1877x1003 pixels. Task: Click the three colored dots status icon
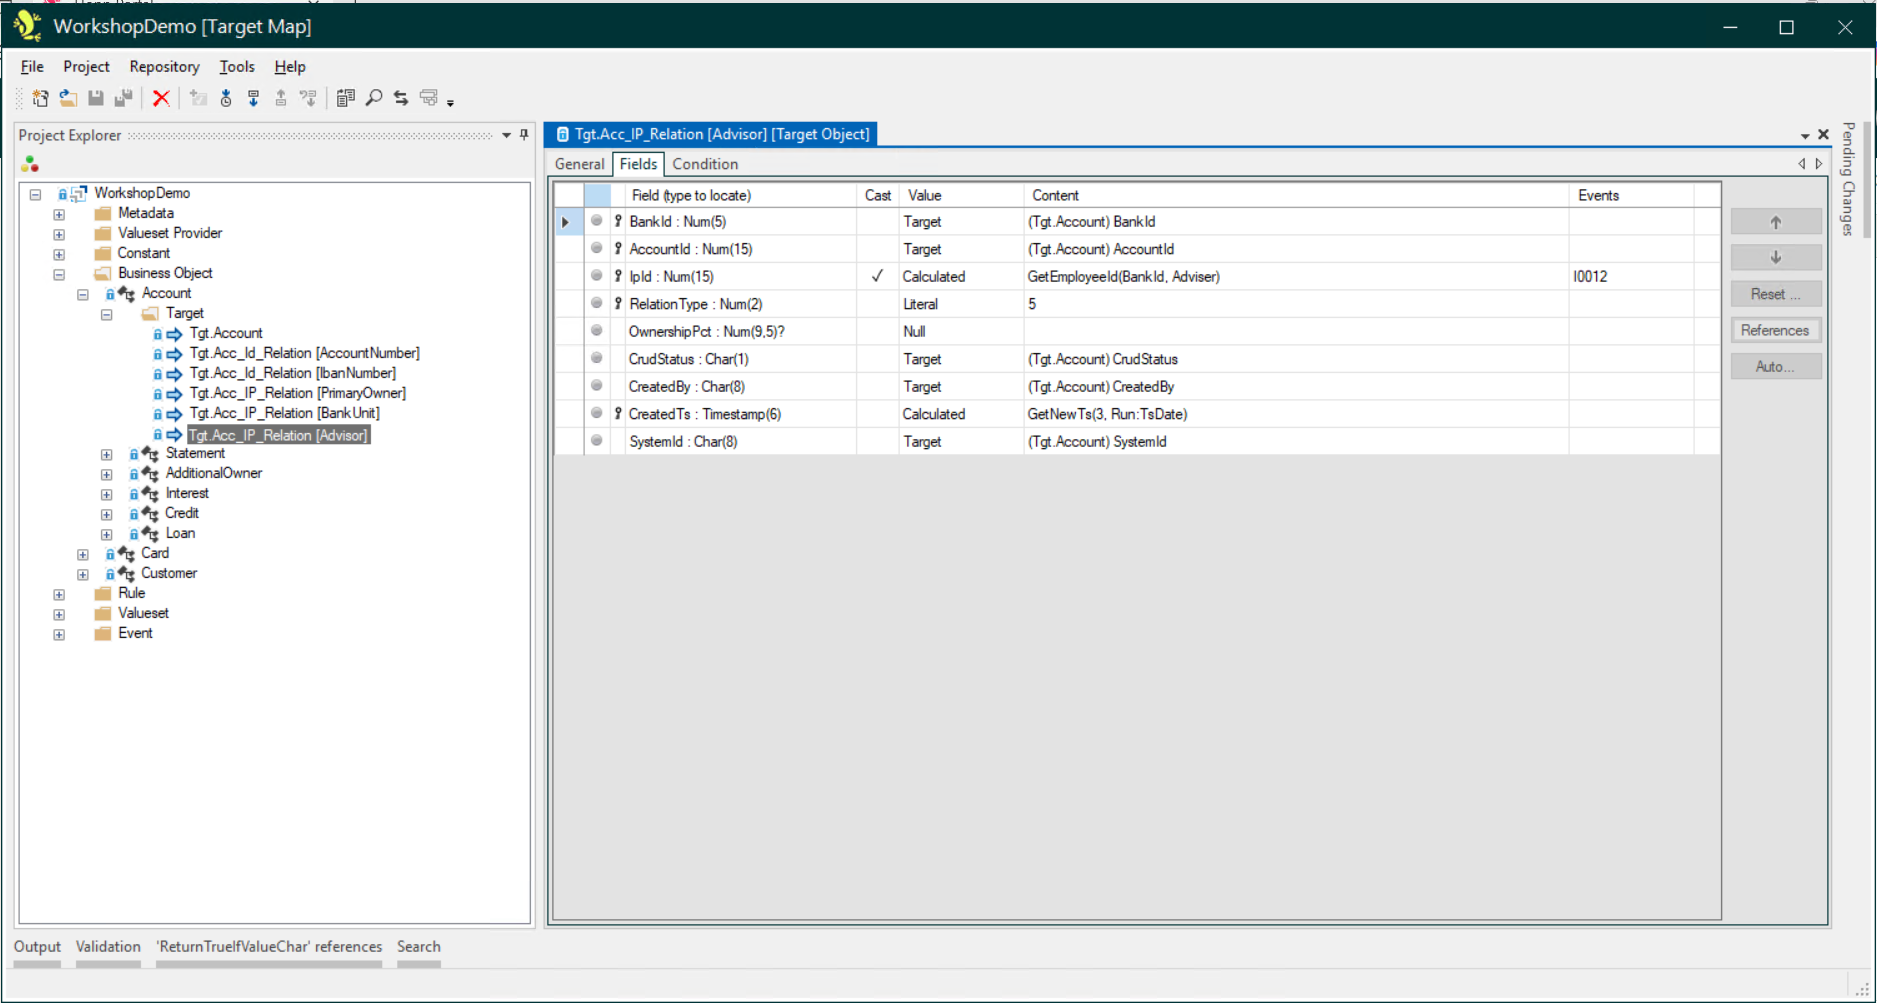30,164
